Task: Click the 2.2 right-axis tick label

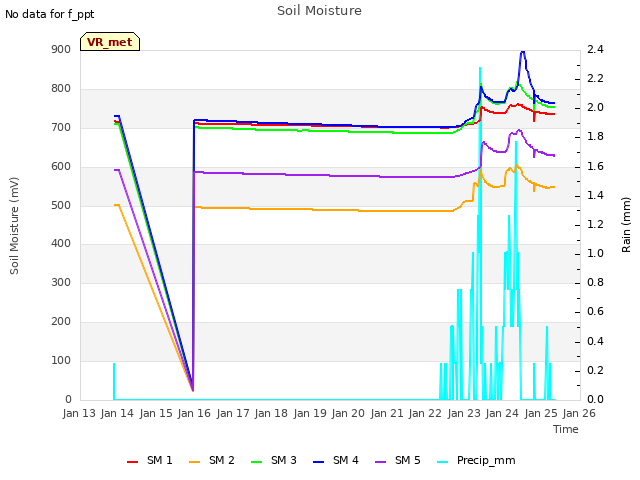Action: [x=595, y=79]
